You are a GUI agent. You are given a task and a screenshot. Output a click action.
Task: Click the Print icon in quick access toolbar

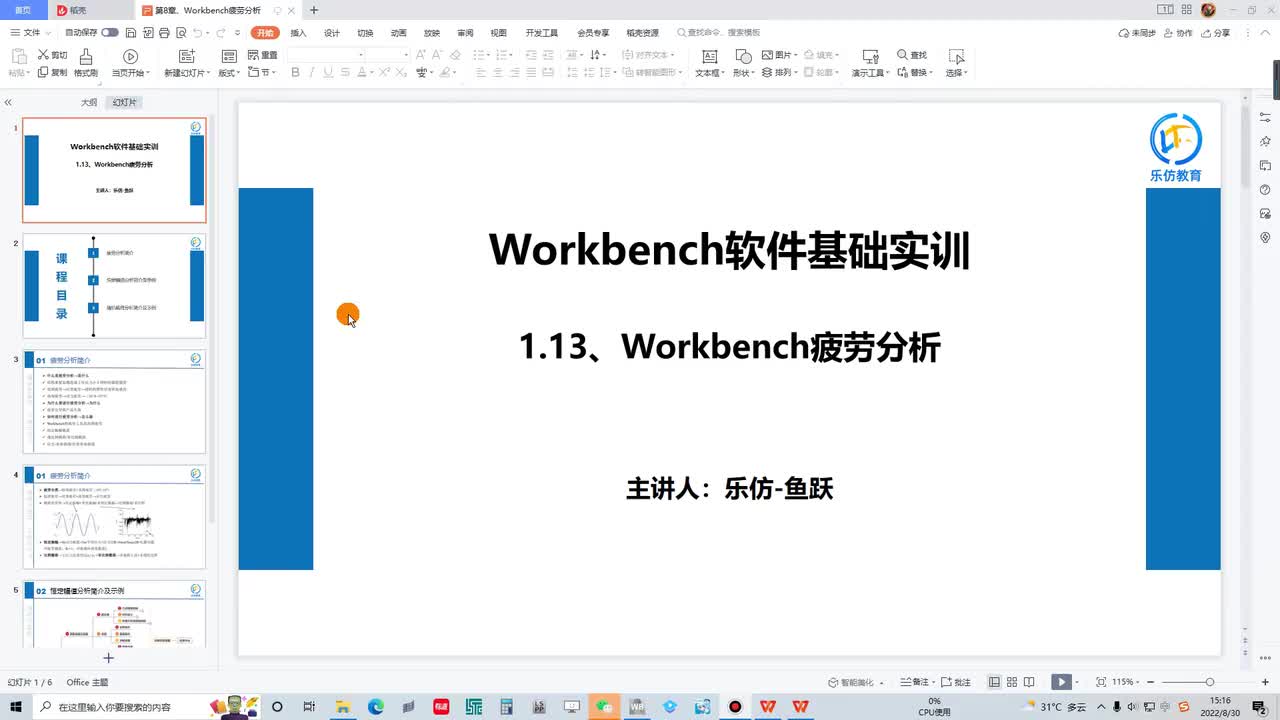point(163,33)
